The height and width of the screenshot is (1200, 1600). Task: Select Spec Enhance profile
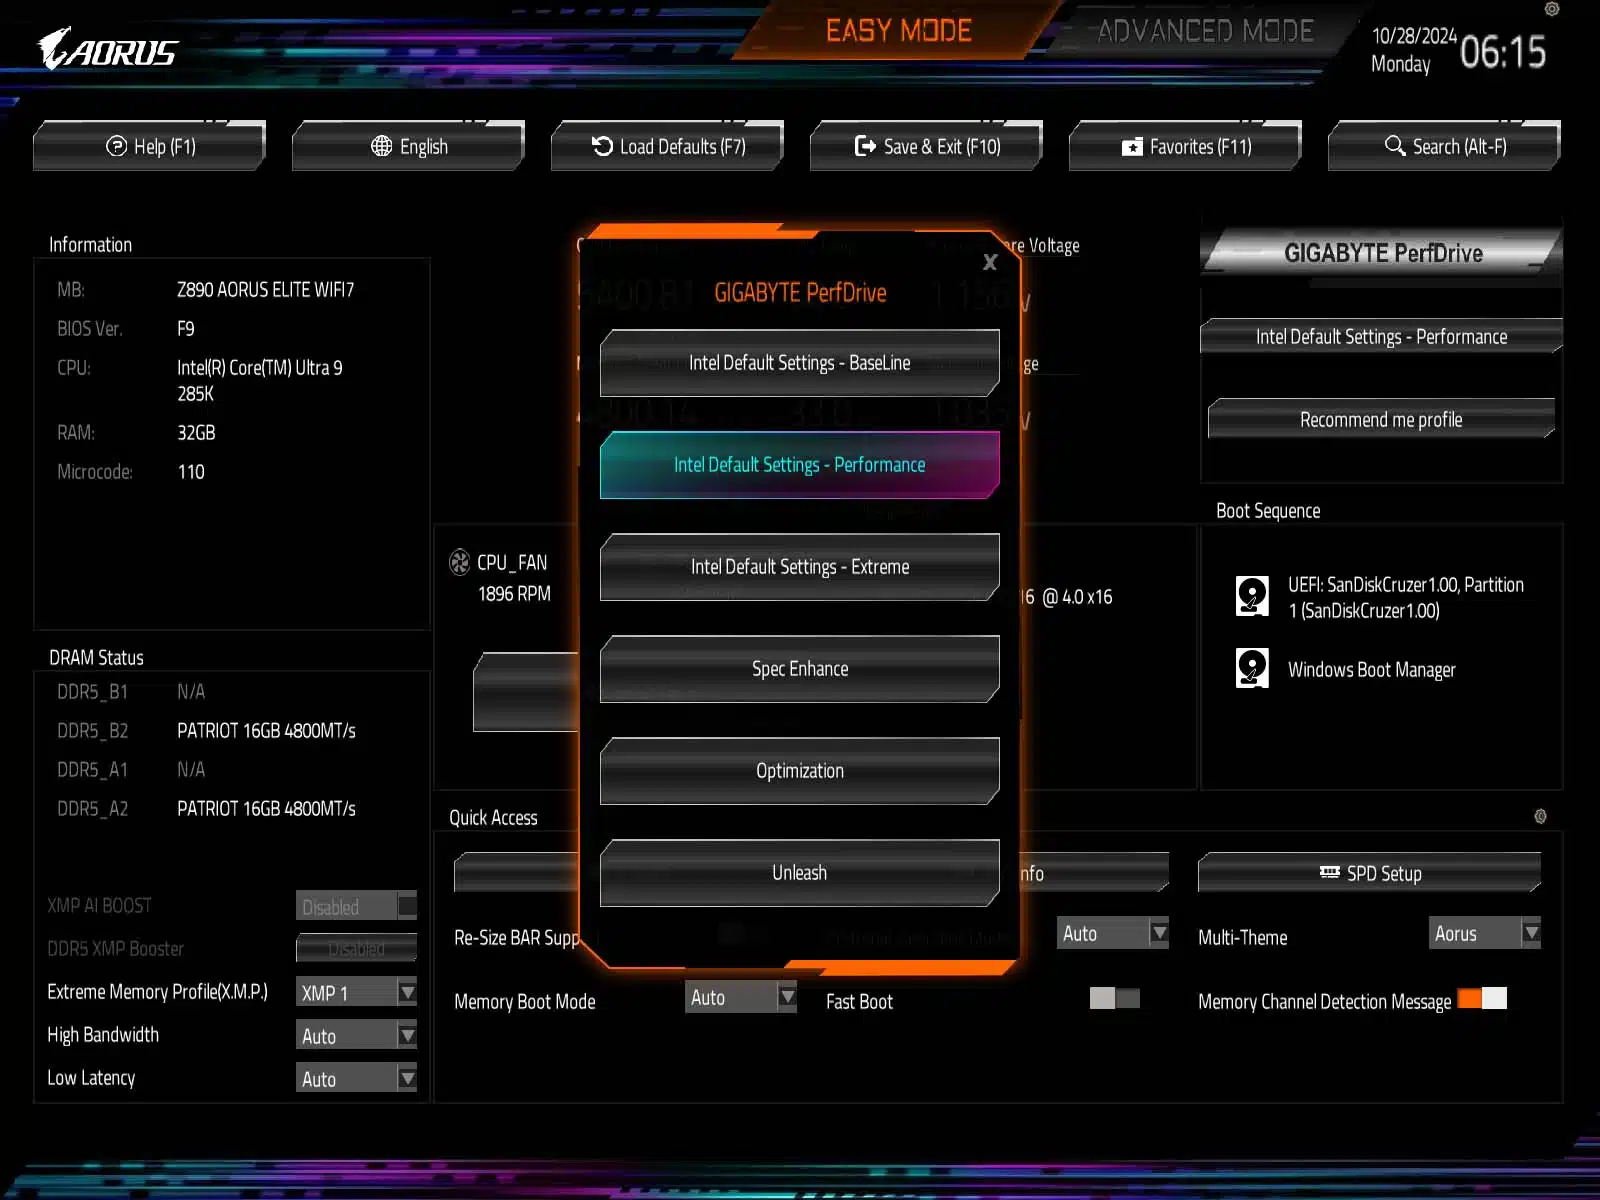[x=799, y=669]
